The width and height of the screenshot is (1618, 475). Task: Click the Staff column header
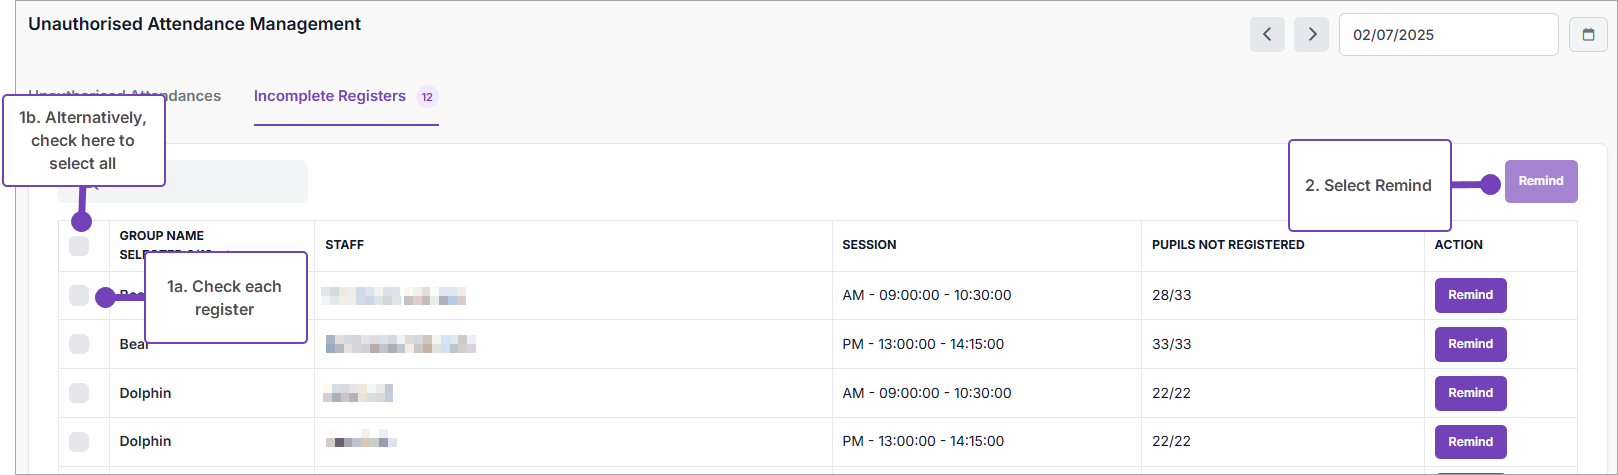[344, 245]
